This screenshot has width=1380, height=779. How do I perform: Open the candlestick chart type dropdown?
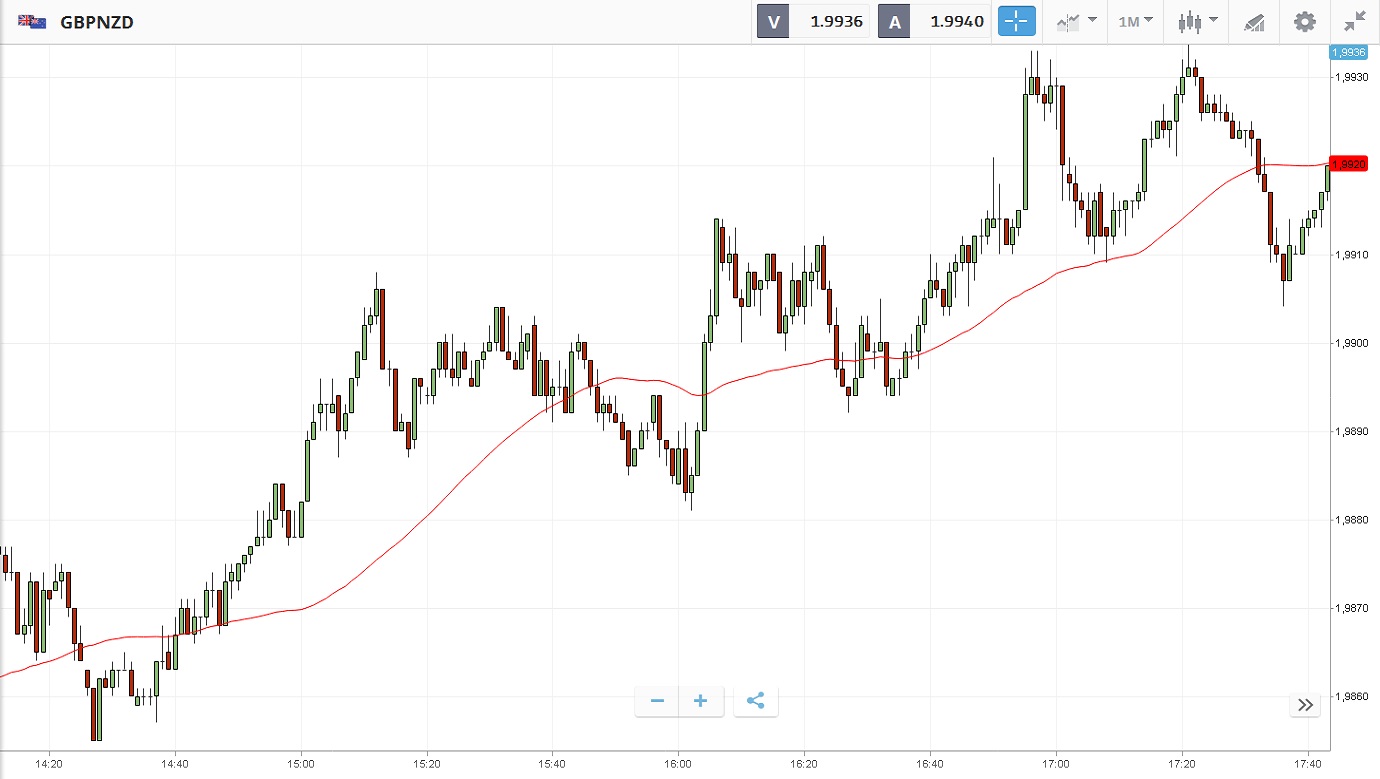1197,21
